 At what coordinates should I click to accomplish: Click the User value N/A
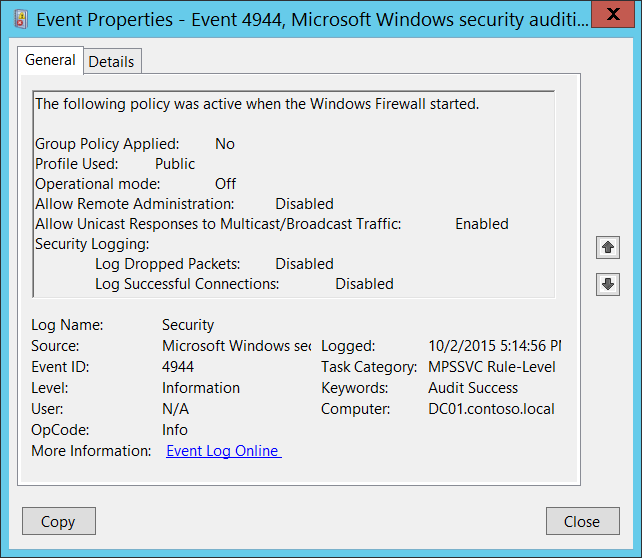175,409
